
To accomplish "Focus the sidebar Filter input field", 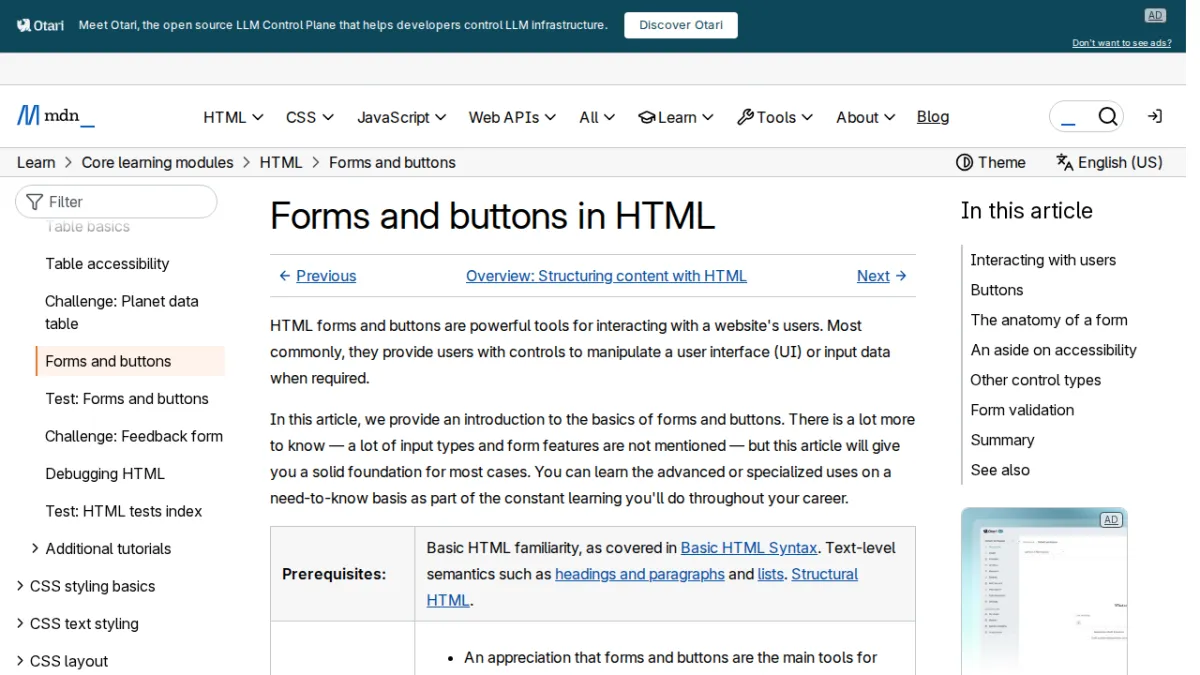I will point(116,201).
